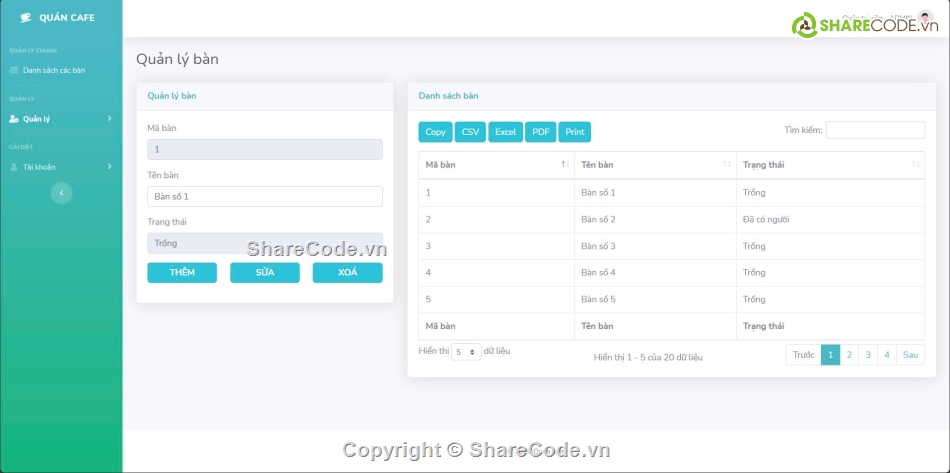
Task: Click the coffee cup logo icon
Action: pyautogui.click(x=25, y=18)
